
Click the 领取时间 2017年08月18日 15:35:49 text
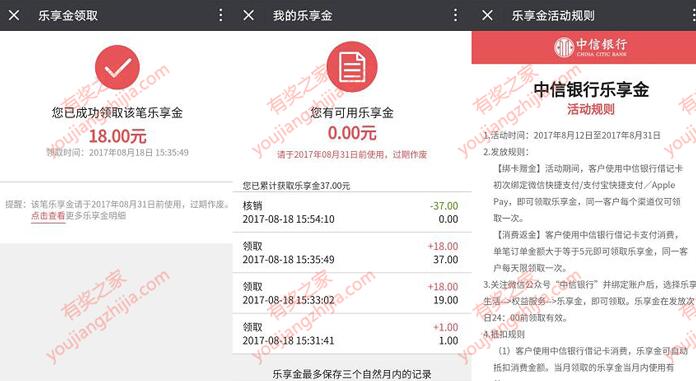pos(118,153)
